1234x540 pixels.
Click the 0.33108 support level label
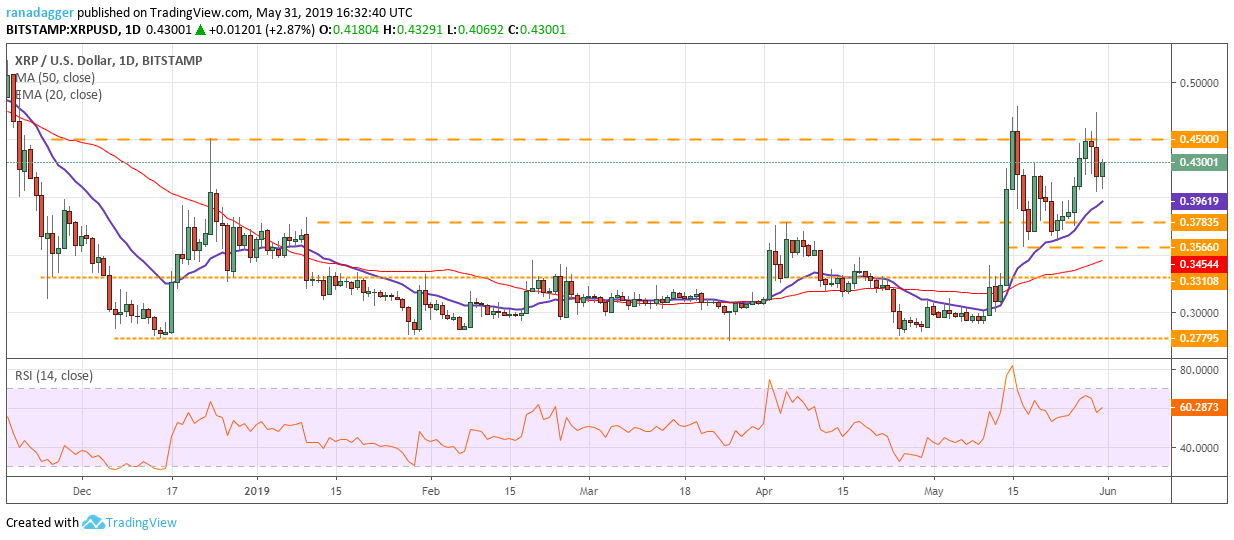click(x=1200, y=281)
